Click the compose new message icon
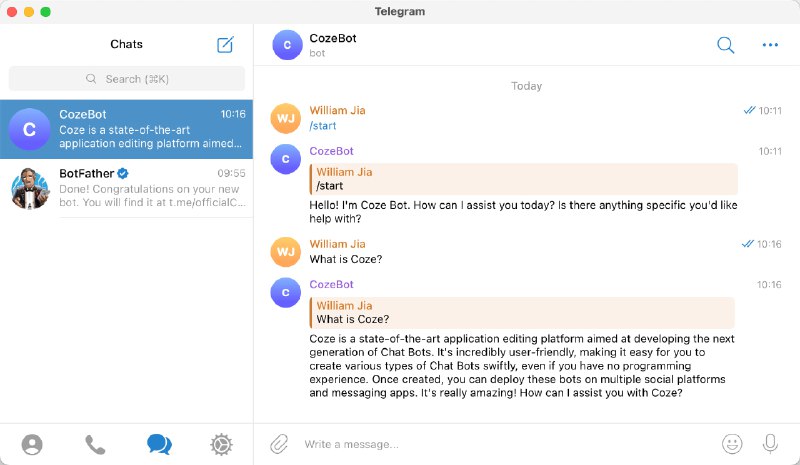 tap(225, 44)
